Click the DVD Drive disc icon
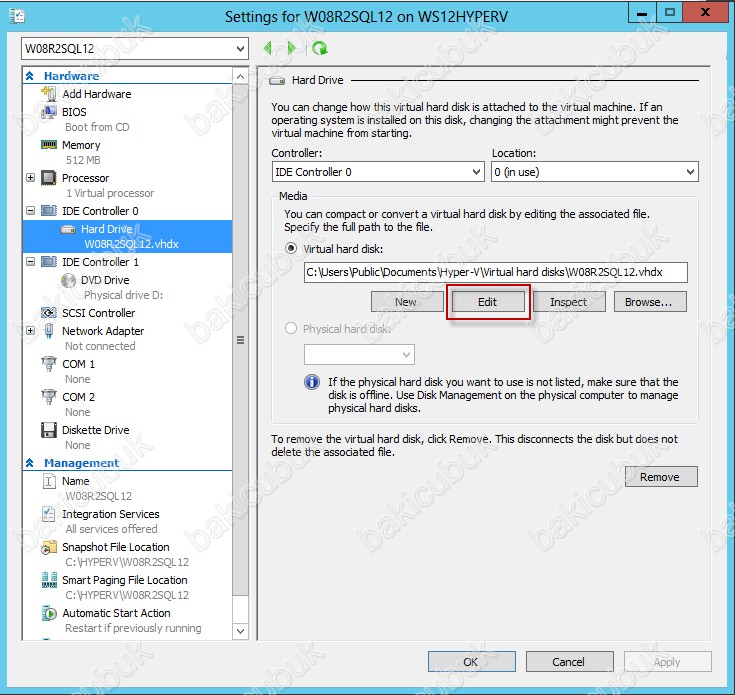Screen dimensions: 735x695 68,280
